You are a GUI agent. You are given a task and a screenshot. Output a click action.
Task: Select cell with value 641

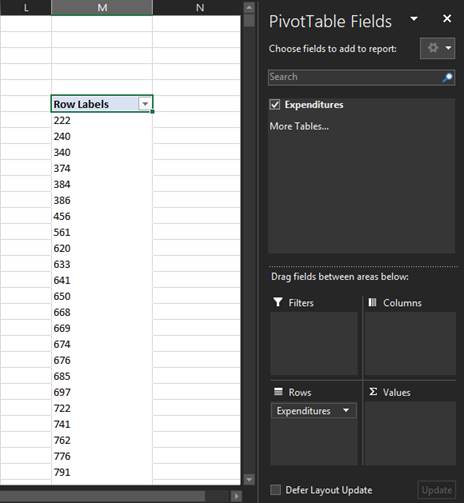click(102, 280)
